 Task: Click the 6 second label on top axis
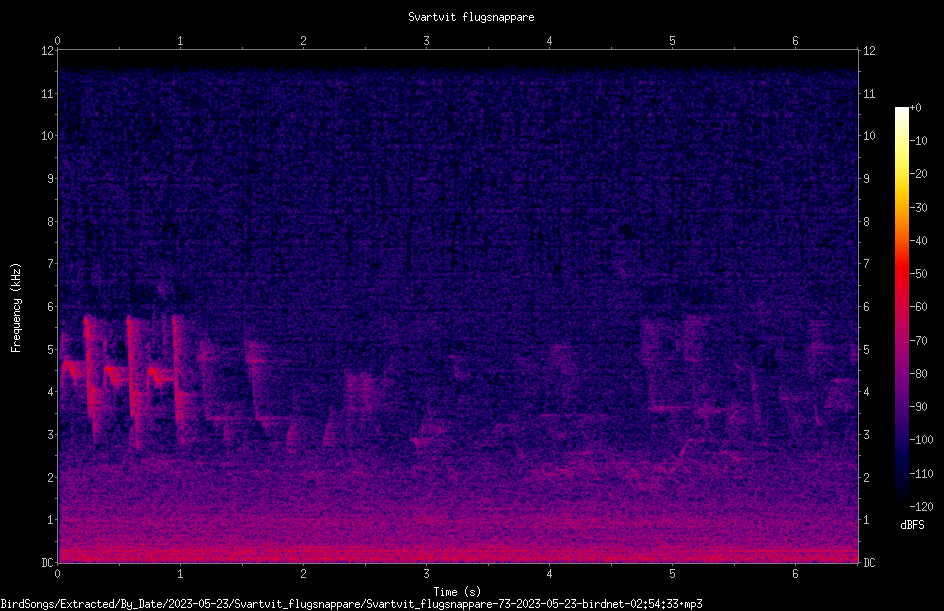point(795,41)
